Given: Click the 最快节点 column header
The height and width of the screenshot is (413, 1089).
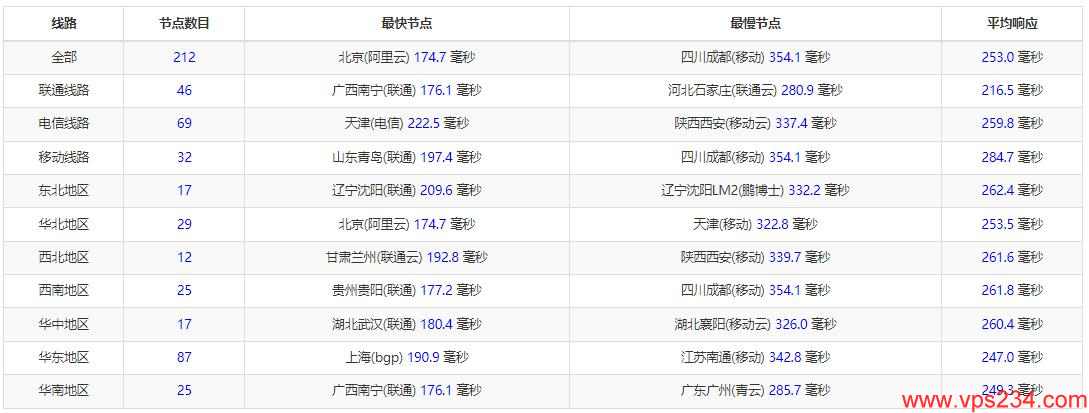Looking at the screenshot, I should (x=407, y=24).
